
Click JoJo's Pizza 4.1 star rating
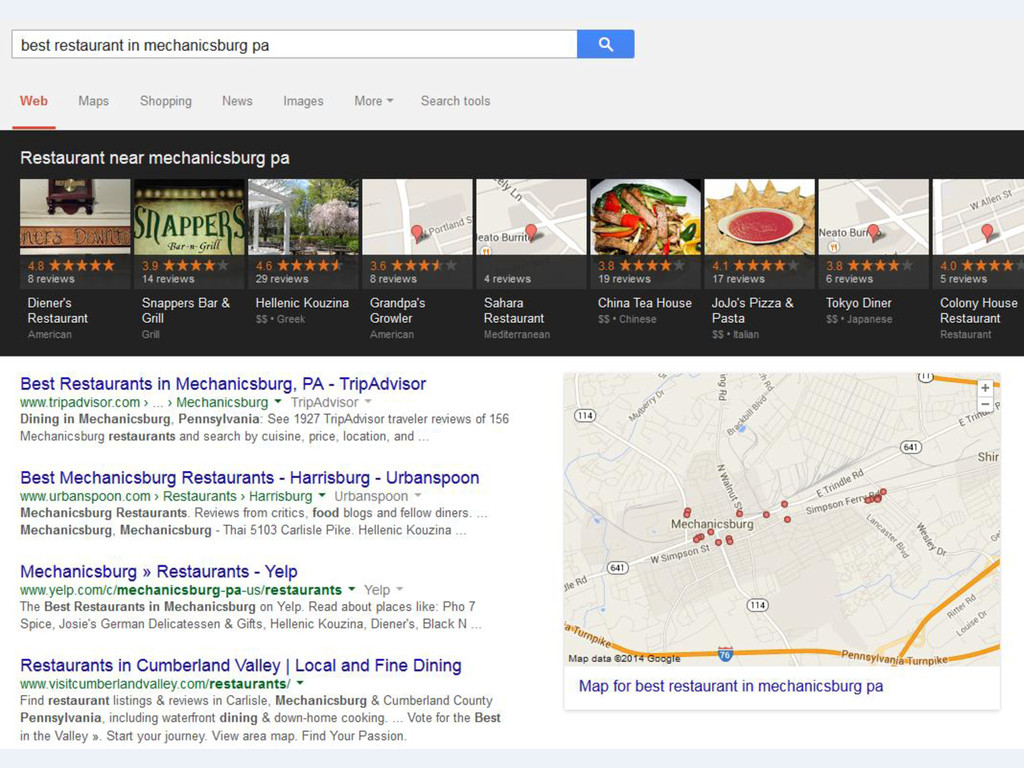[x=755, y=265]
